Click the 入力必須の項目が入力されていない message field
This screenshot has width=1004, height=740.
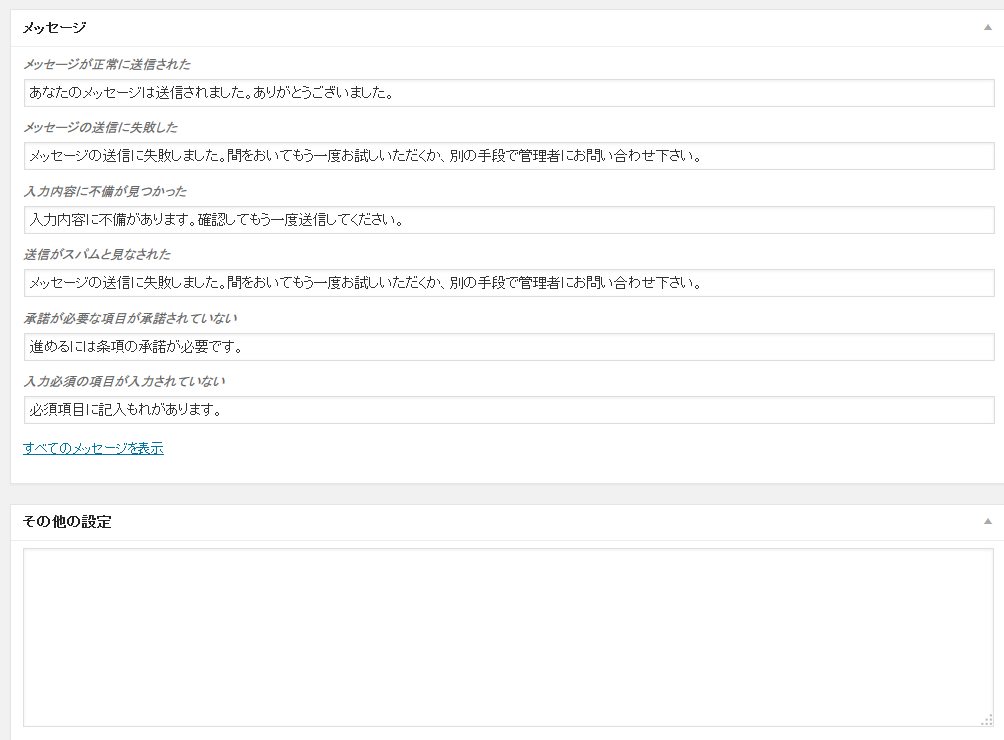[509, 410]
